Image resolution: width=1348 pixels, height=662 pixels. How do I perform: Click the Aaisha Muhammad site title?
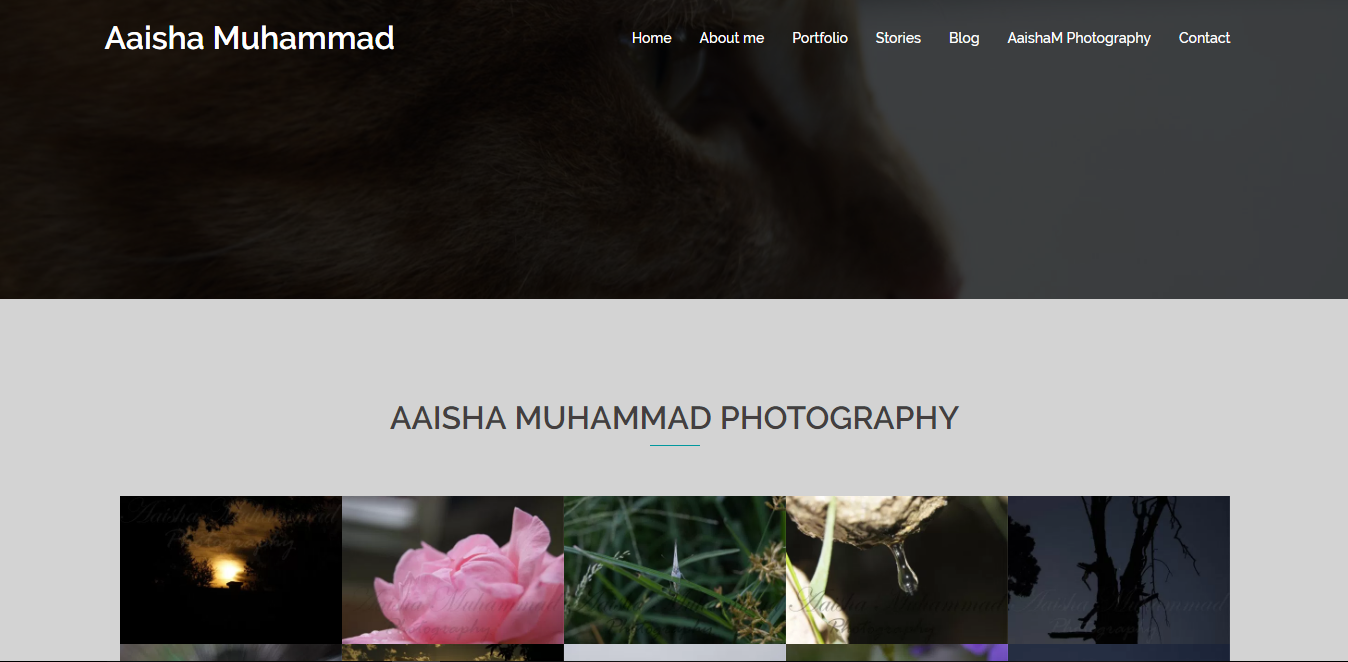point(249,38)
